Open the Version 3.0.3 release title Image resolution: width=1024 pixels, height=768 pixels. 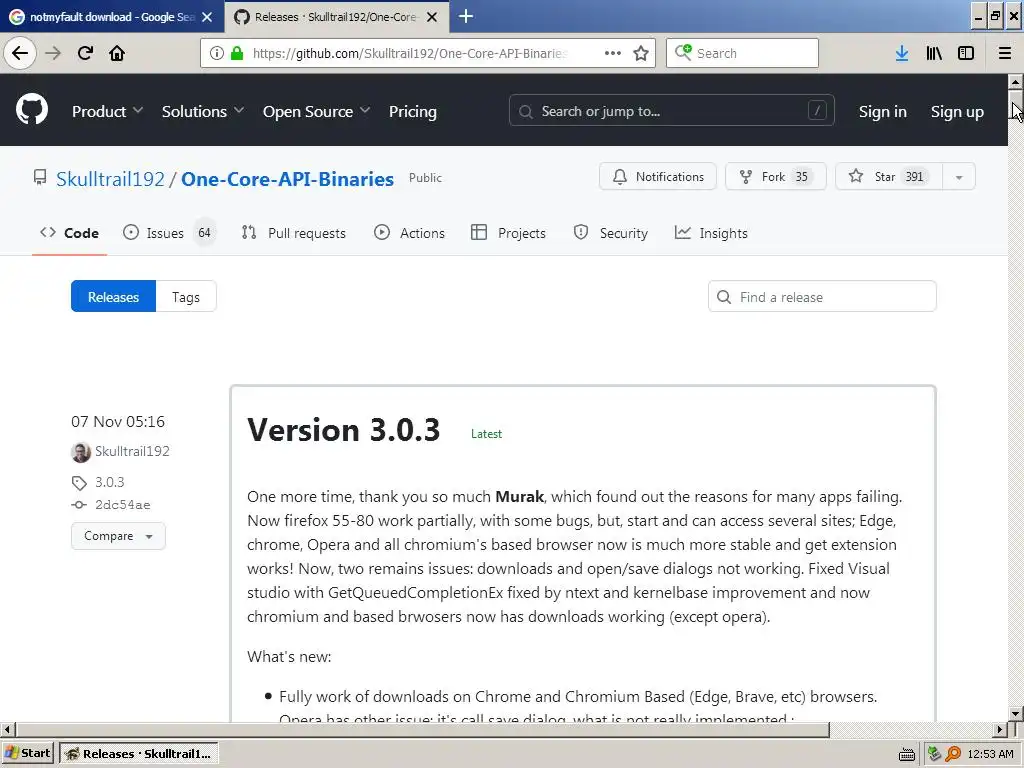(x=344, y=430)
